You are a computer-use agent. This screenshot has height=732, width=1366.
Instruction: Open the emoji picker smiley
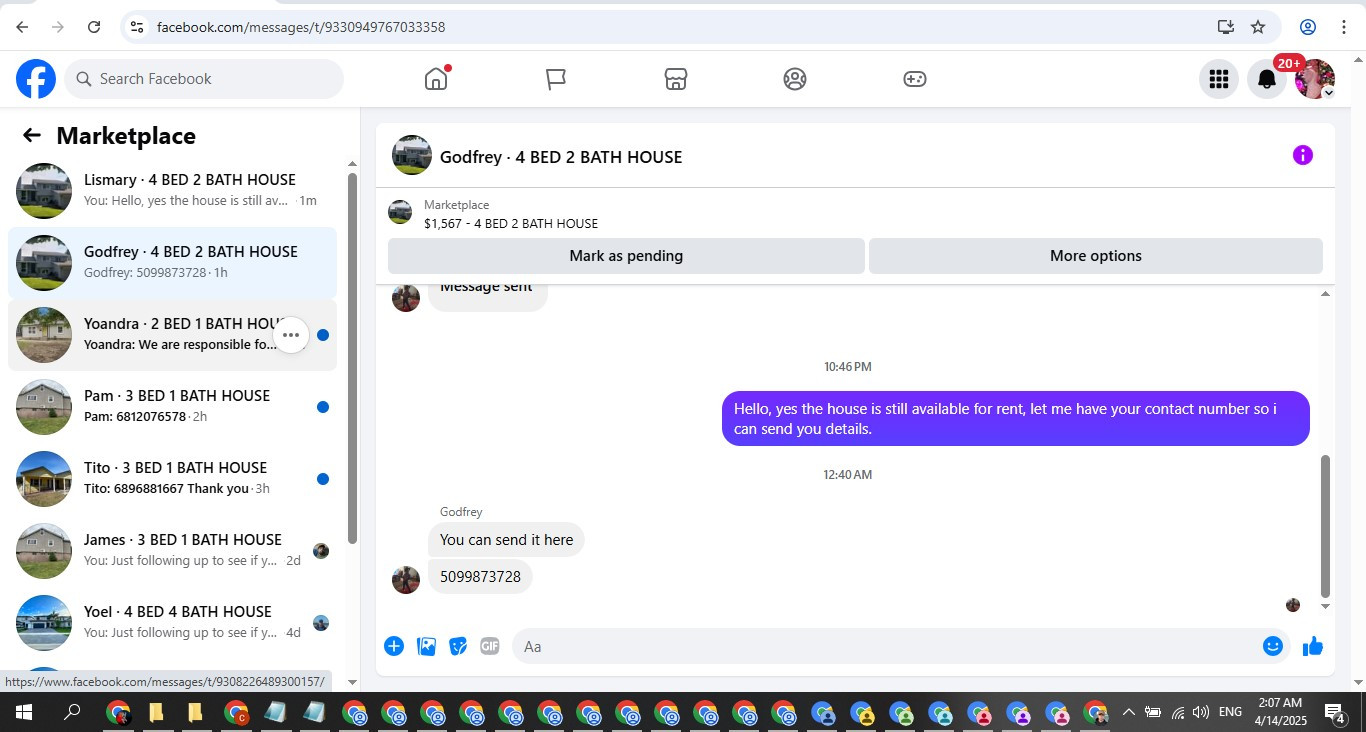(1273, 646)
